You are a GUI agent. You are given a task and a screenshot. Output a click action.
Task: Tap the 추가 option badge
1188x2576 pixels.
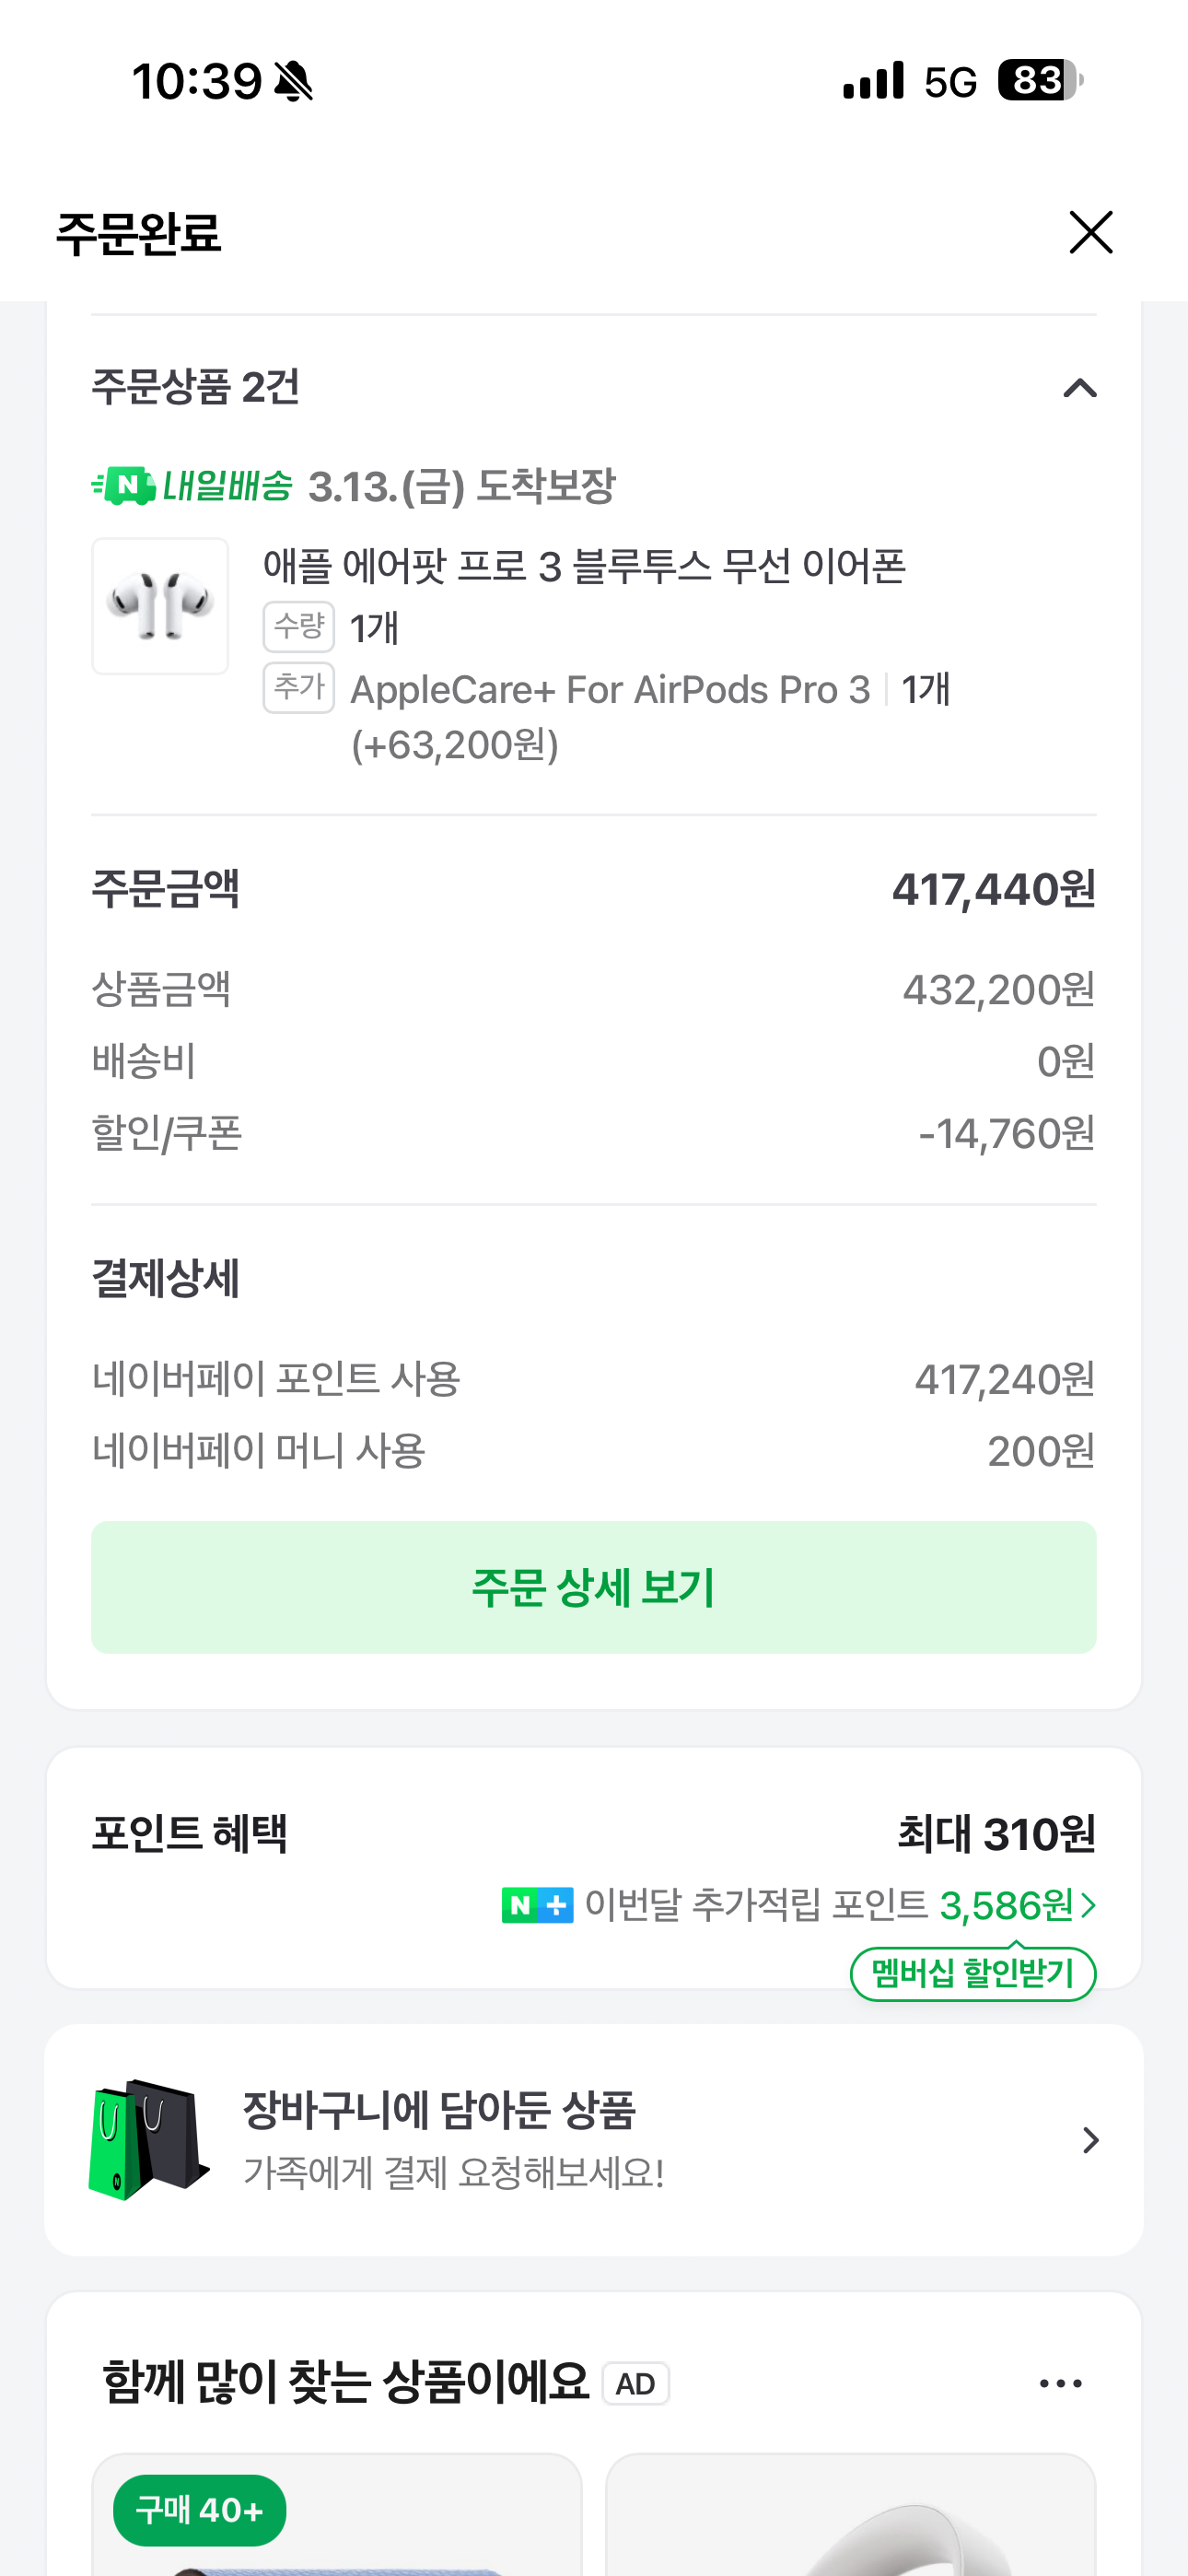298,688
